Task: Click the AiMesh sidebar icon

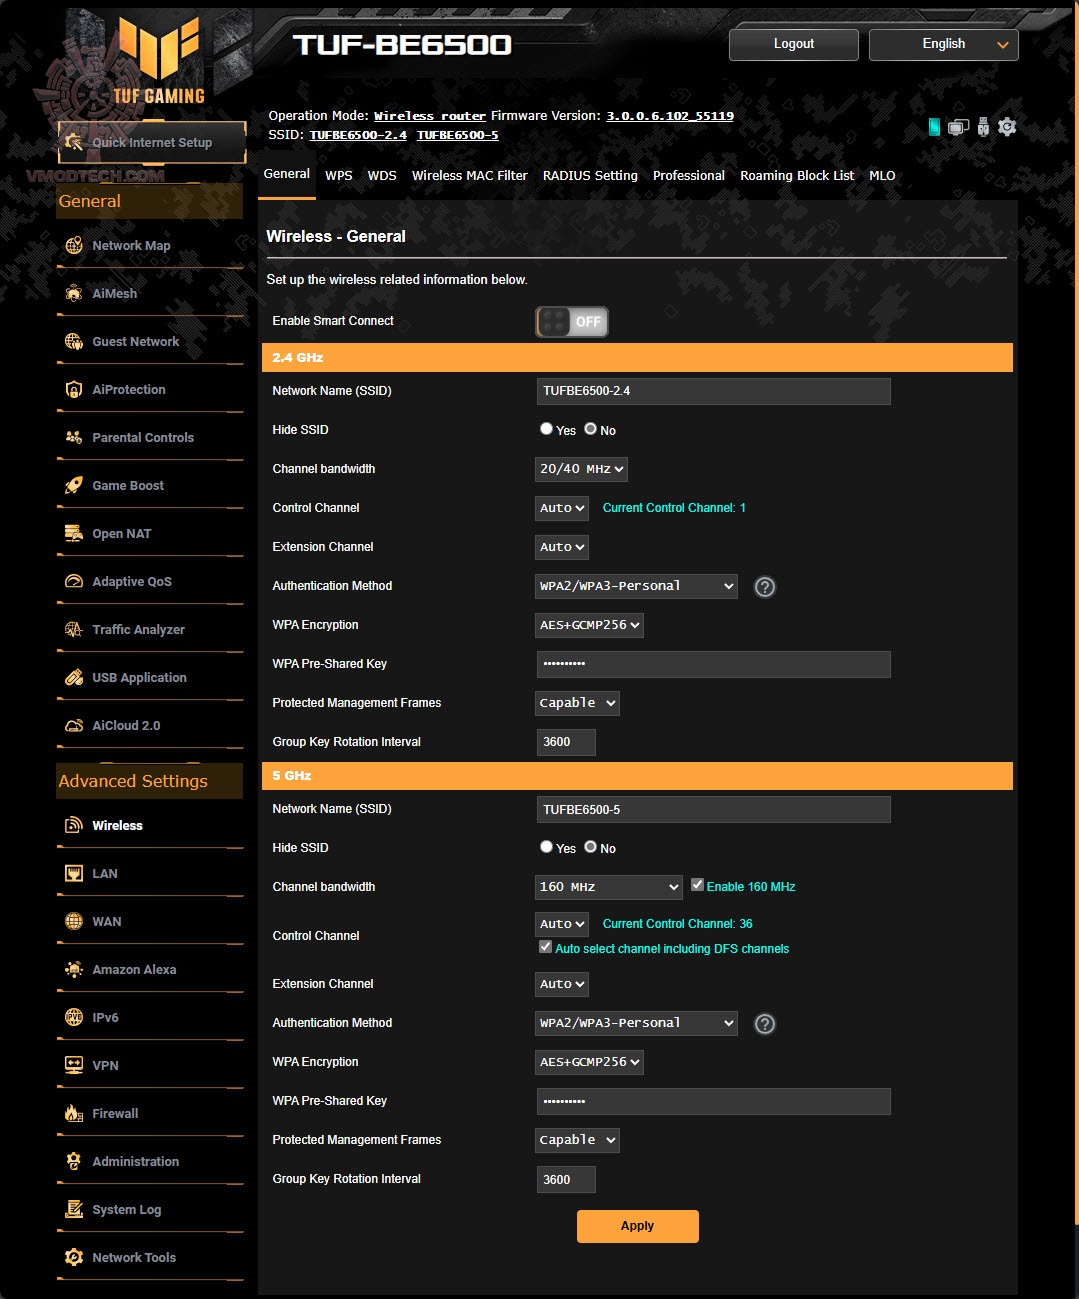Action: [74, 293]
